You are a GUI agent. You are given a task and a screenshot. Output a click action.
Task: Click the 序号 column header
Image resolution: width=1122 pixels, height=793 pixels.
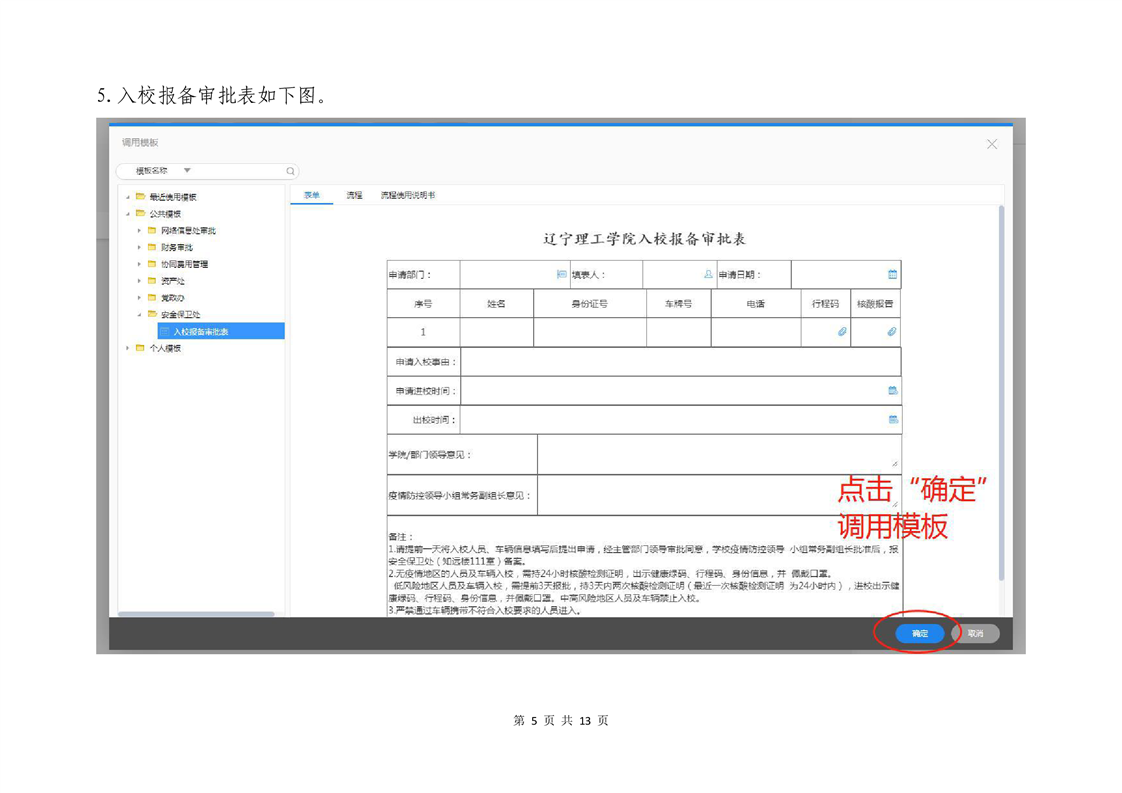point(423,303)
